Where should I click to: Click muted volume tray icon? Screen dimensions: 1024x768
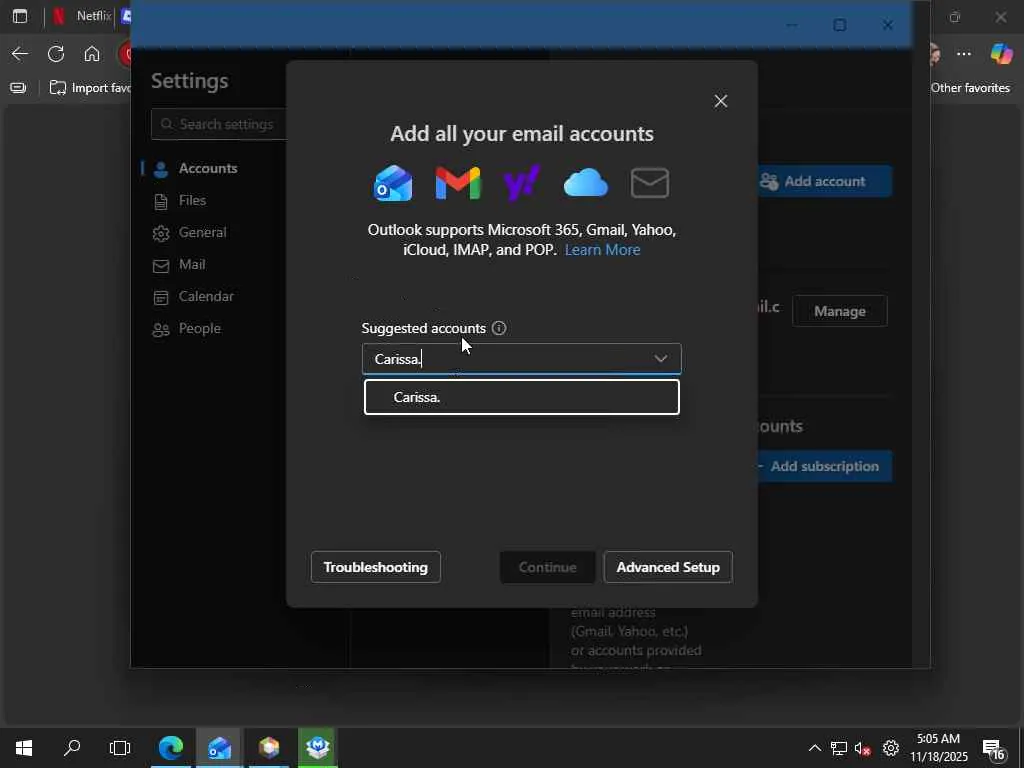[x=863, y=748]
